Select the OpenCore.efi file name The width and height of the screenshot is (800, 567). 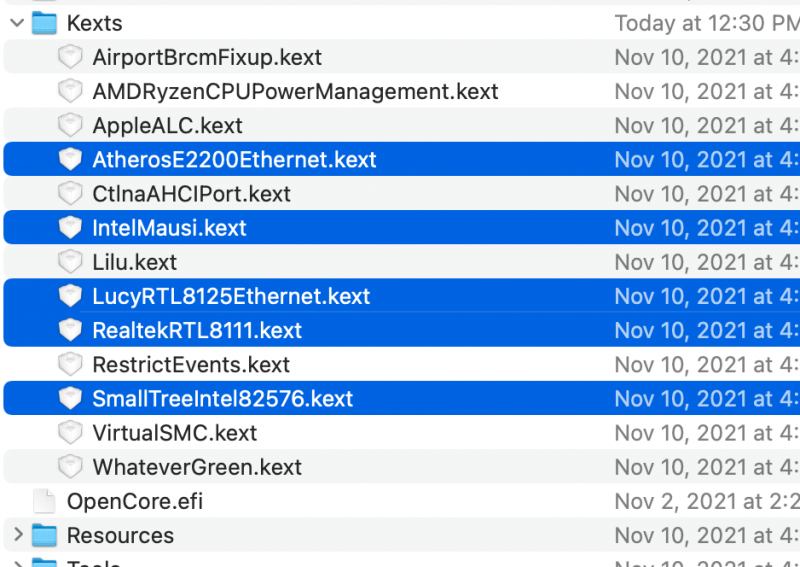pos(135,501)
